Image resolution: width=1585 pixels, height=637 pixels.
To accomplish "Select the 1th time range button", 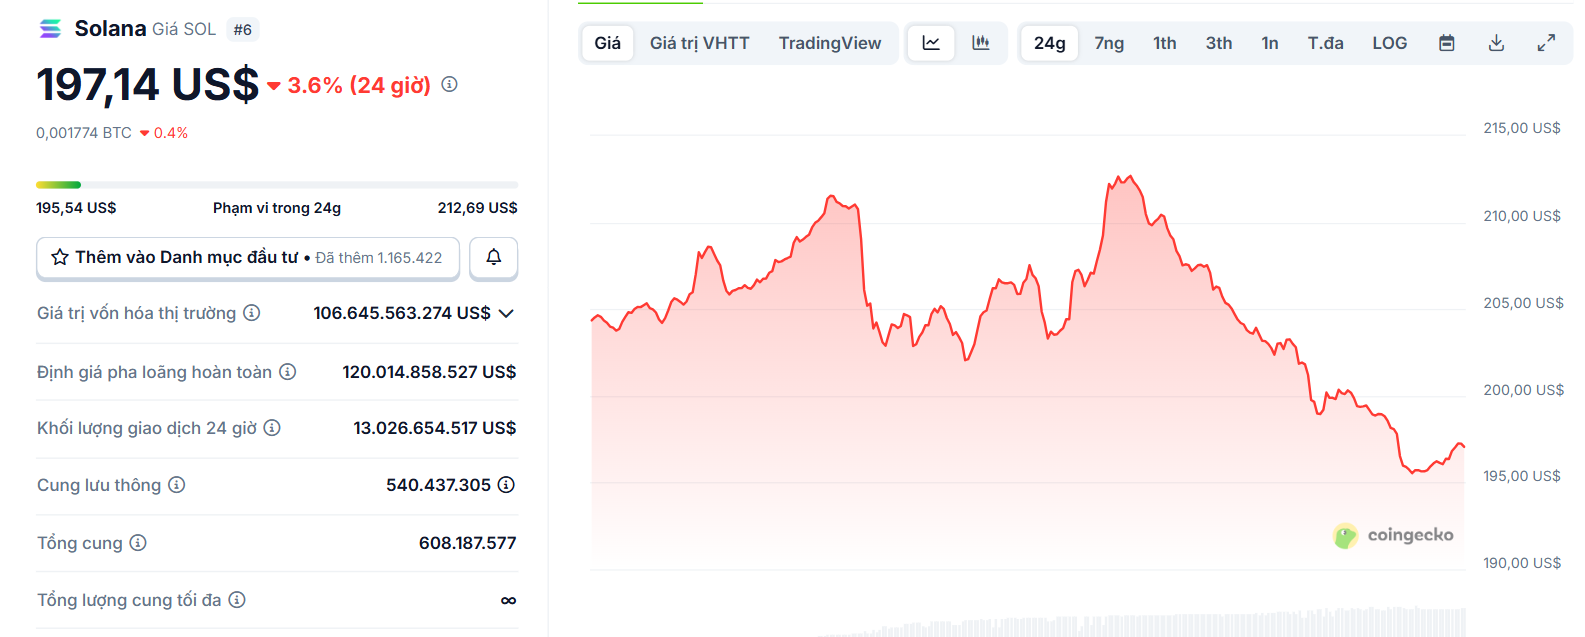I will coord(1164,43).
